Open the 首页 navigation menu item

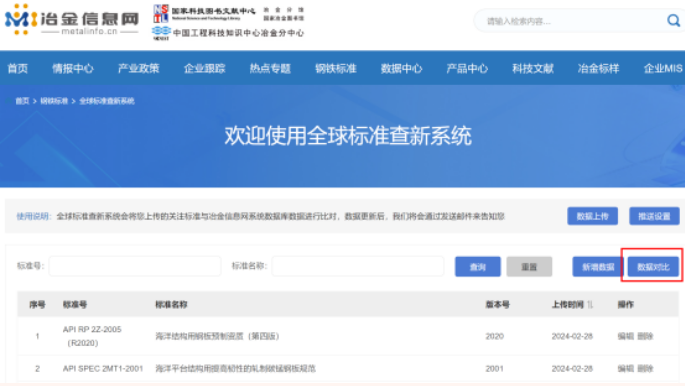coord(18,68)
